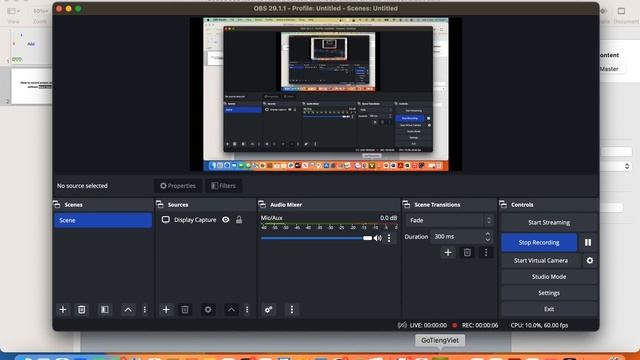Move source up with arrow icon
Image resolution: width=640 pixels, height=360 pixels.
point(231,310)
